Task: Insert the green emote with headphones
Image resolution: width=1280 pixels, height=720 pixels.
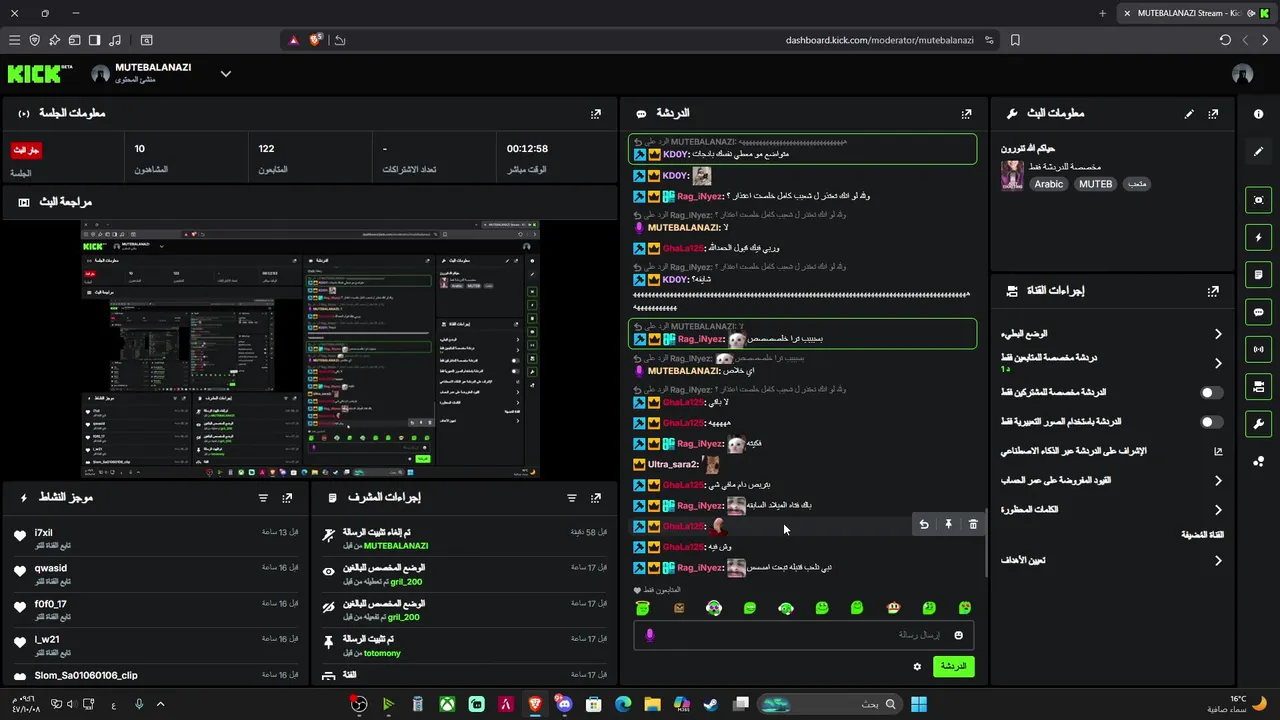Action: click(x=786, y=608)
